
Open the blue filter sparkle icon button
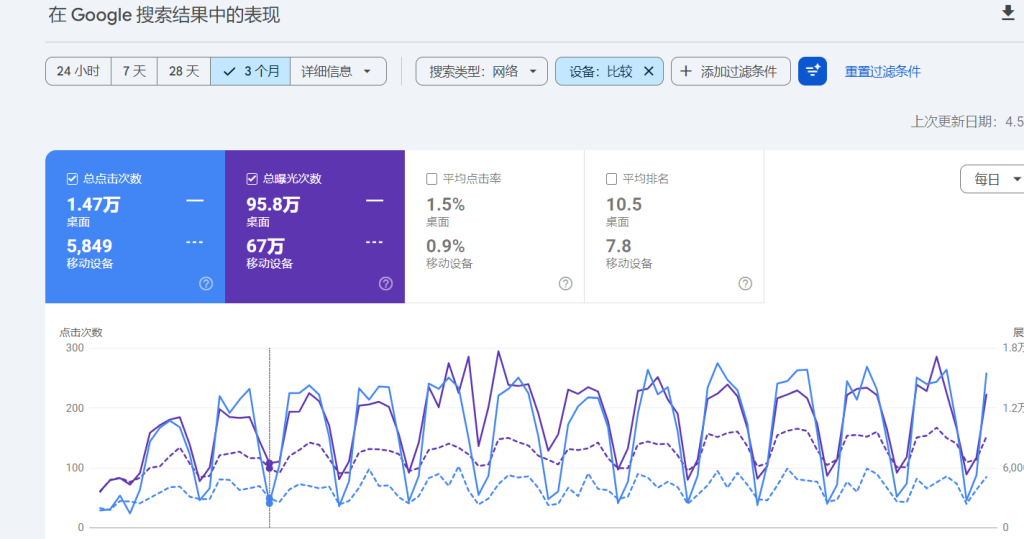(x=812, y=71)
